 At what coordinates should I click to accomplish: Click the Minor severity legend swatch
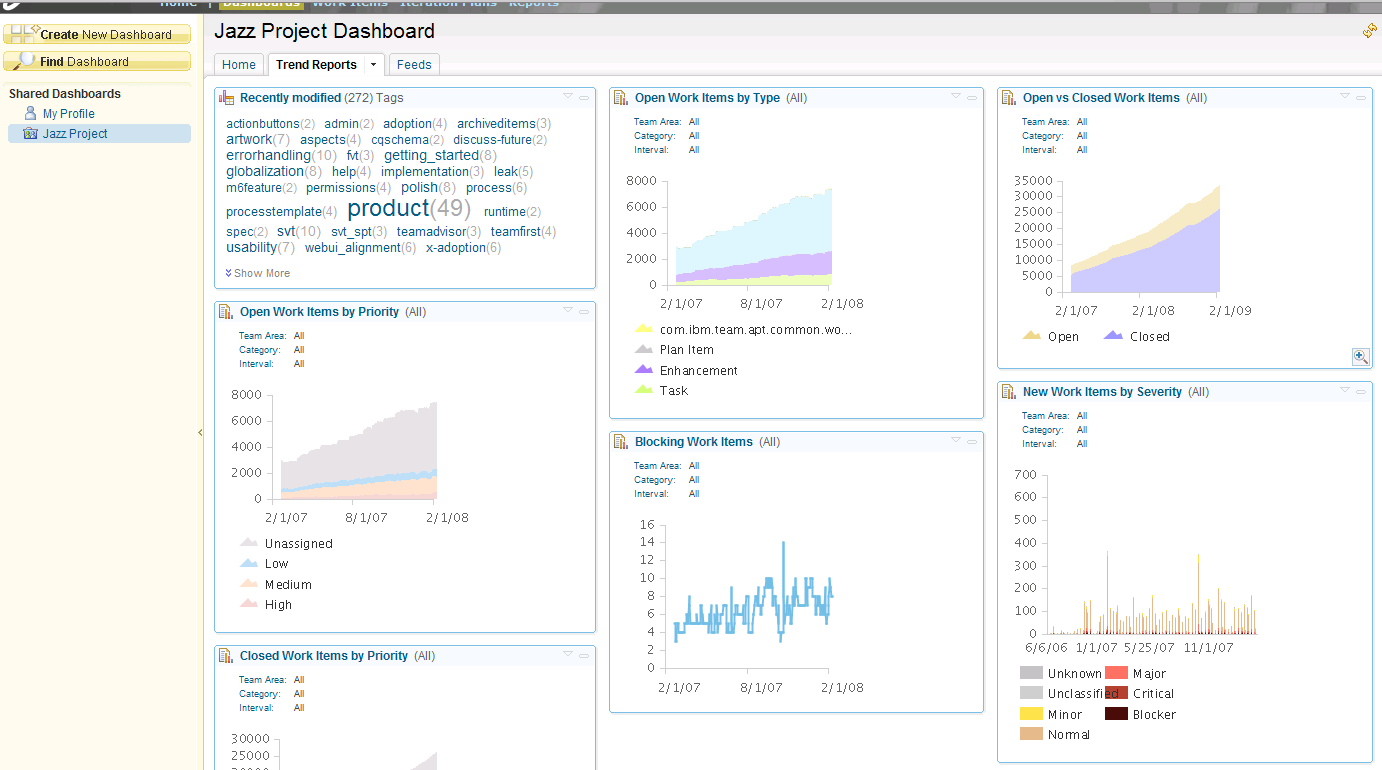[1031, 714]
